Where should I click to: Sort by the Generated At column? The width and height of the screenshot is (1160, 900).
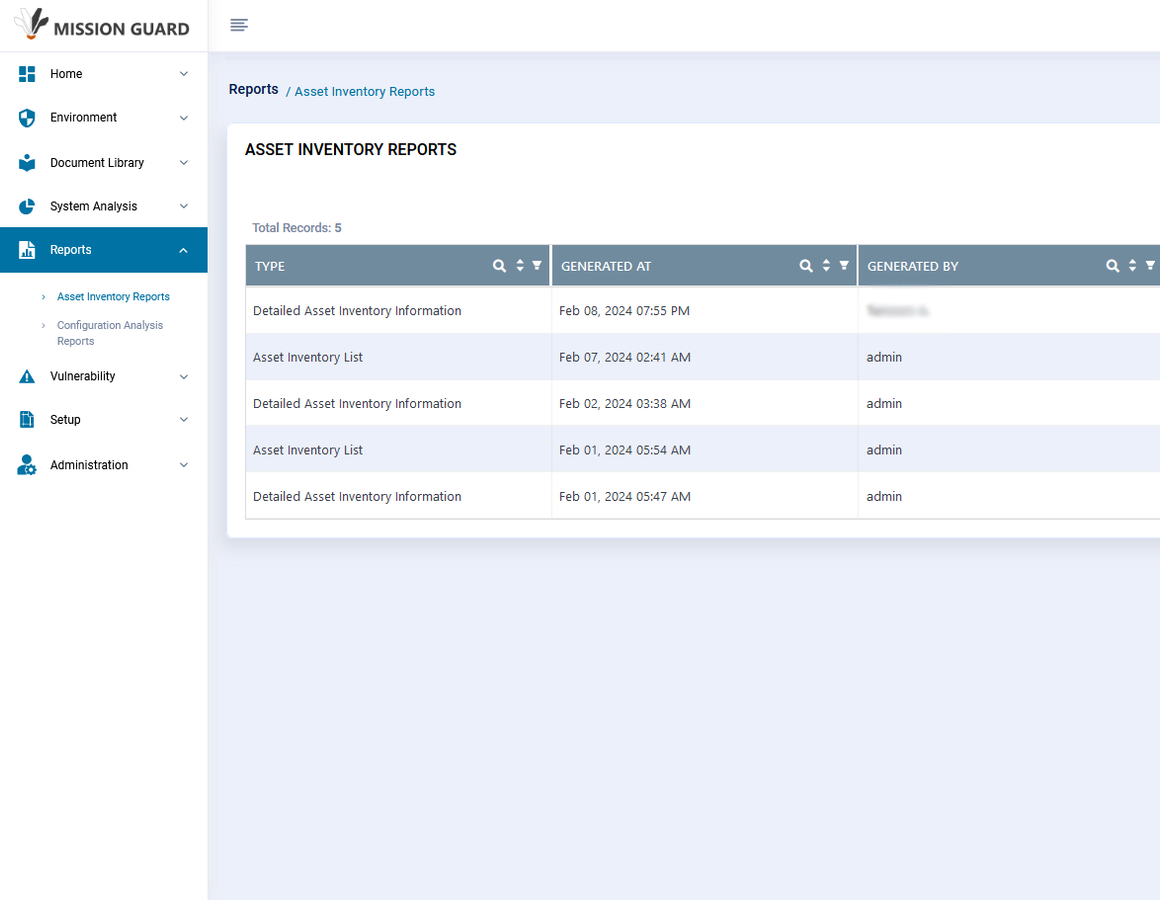[826, 265]
